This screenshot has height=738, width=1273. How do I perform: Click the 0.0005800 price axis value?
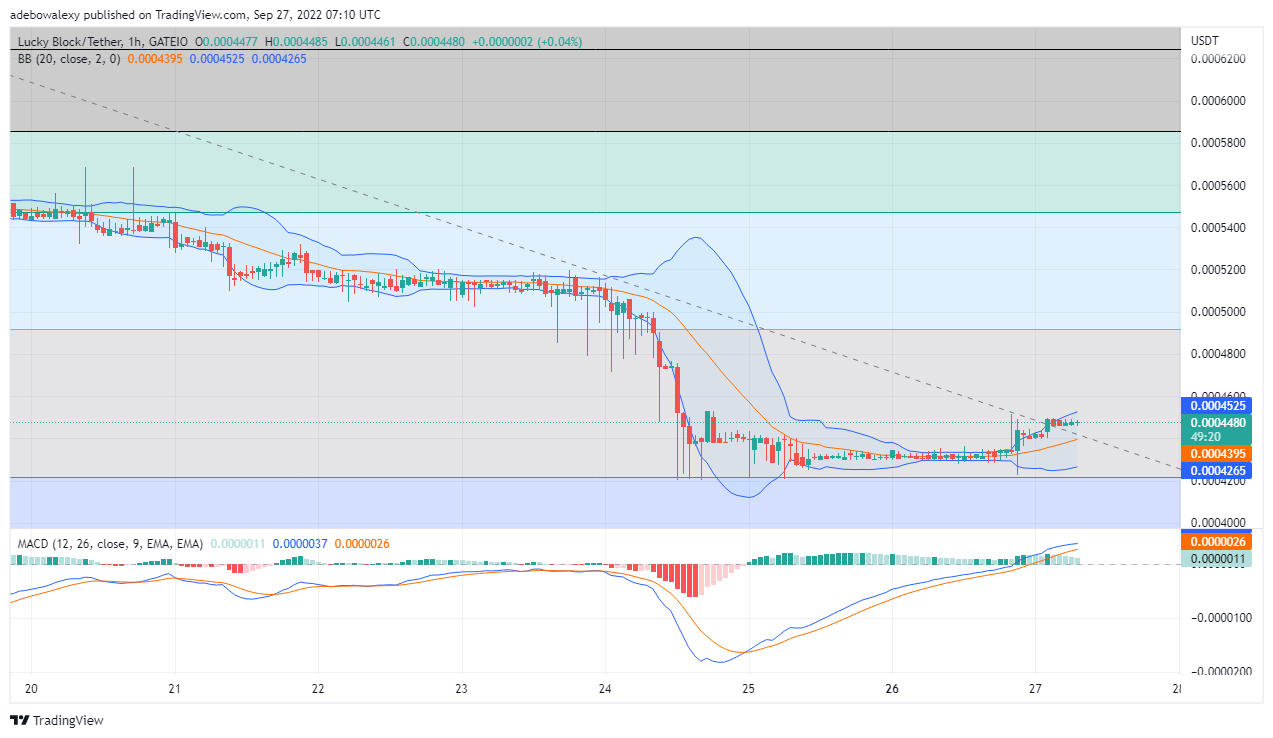tap(1217, 143)
